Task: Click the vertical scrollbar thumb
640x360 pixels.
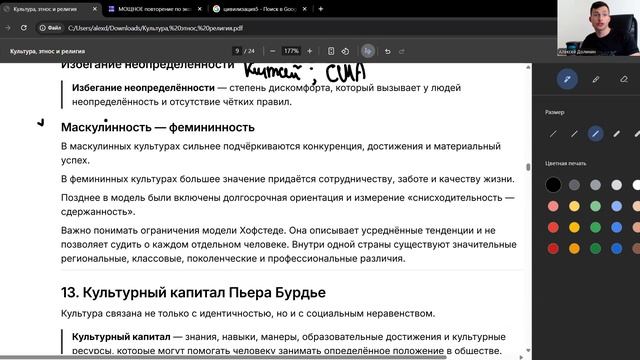Action: 528,167
